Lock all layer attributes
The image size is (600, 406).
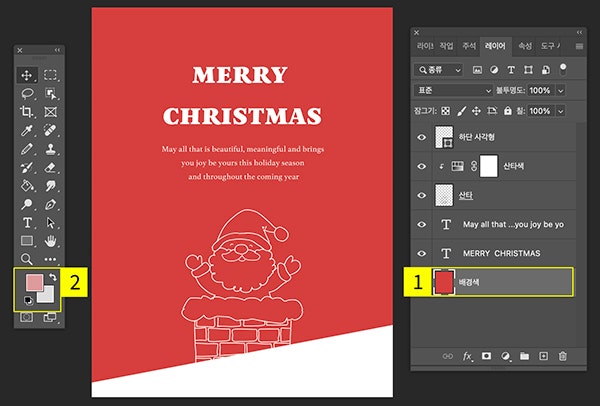[507, 111]
